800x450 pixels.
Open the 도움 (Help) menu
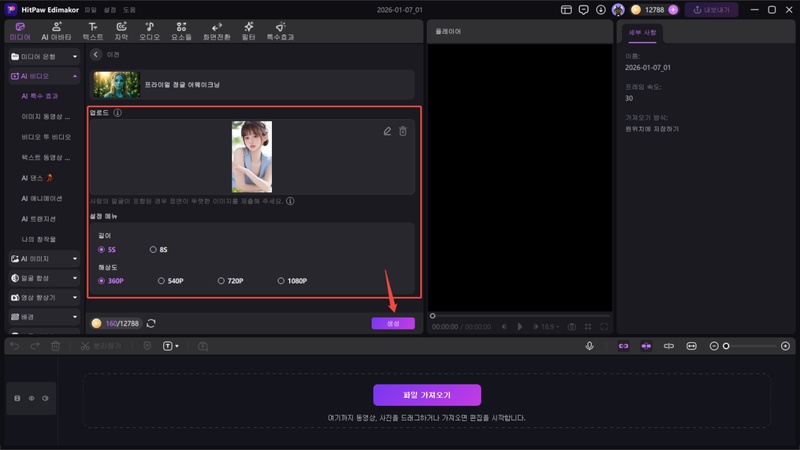point(129,10)
